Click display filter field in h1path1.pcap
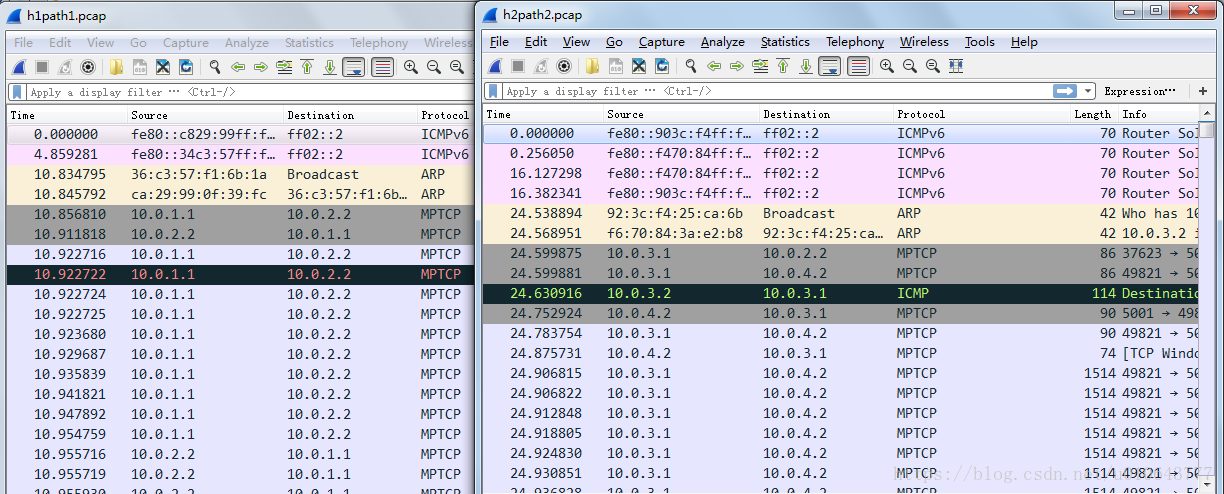1224x494 pixels. click(250, 92)
